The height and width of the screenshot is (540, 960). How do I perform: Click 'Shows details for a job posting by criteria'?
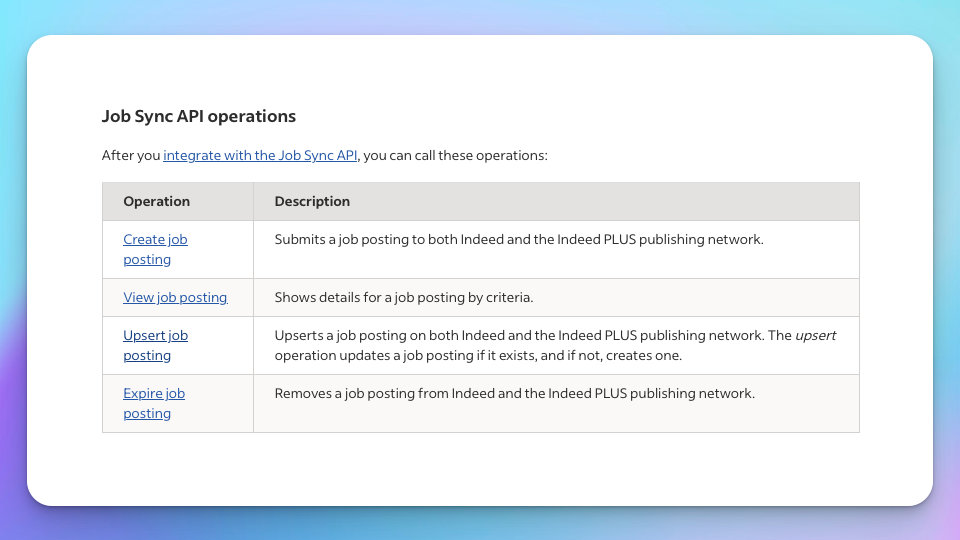(x=403, y=298)
